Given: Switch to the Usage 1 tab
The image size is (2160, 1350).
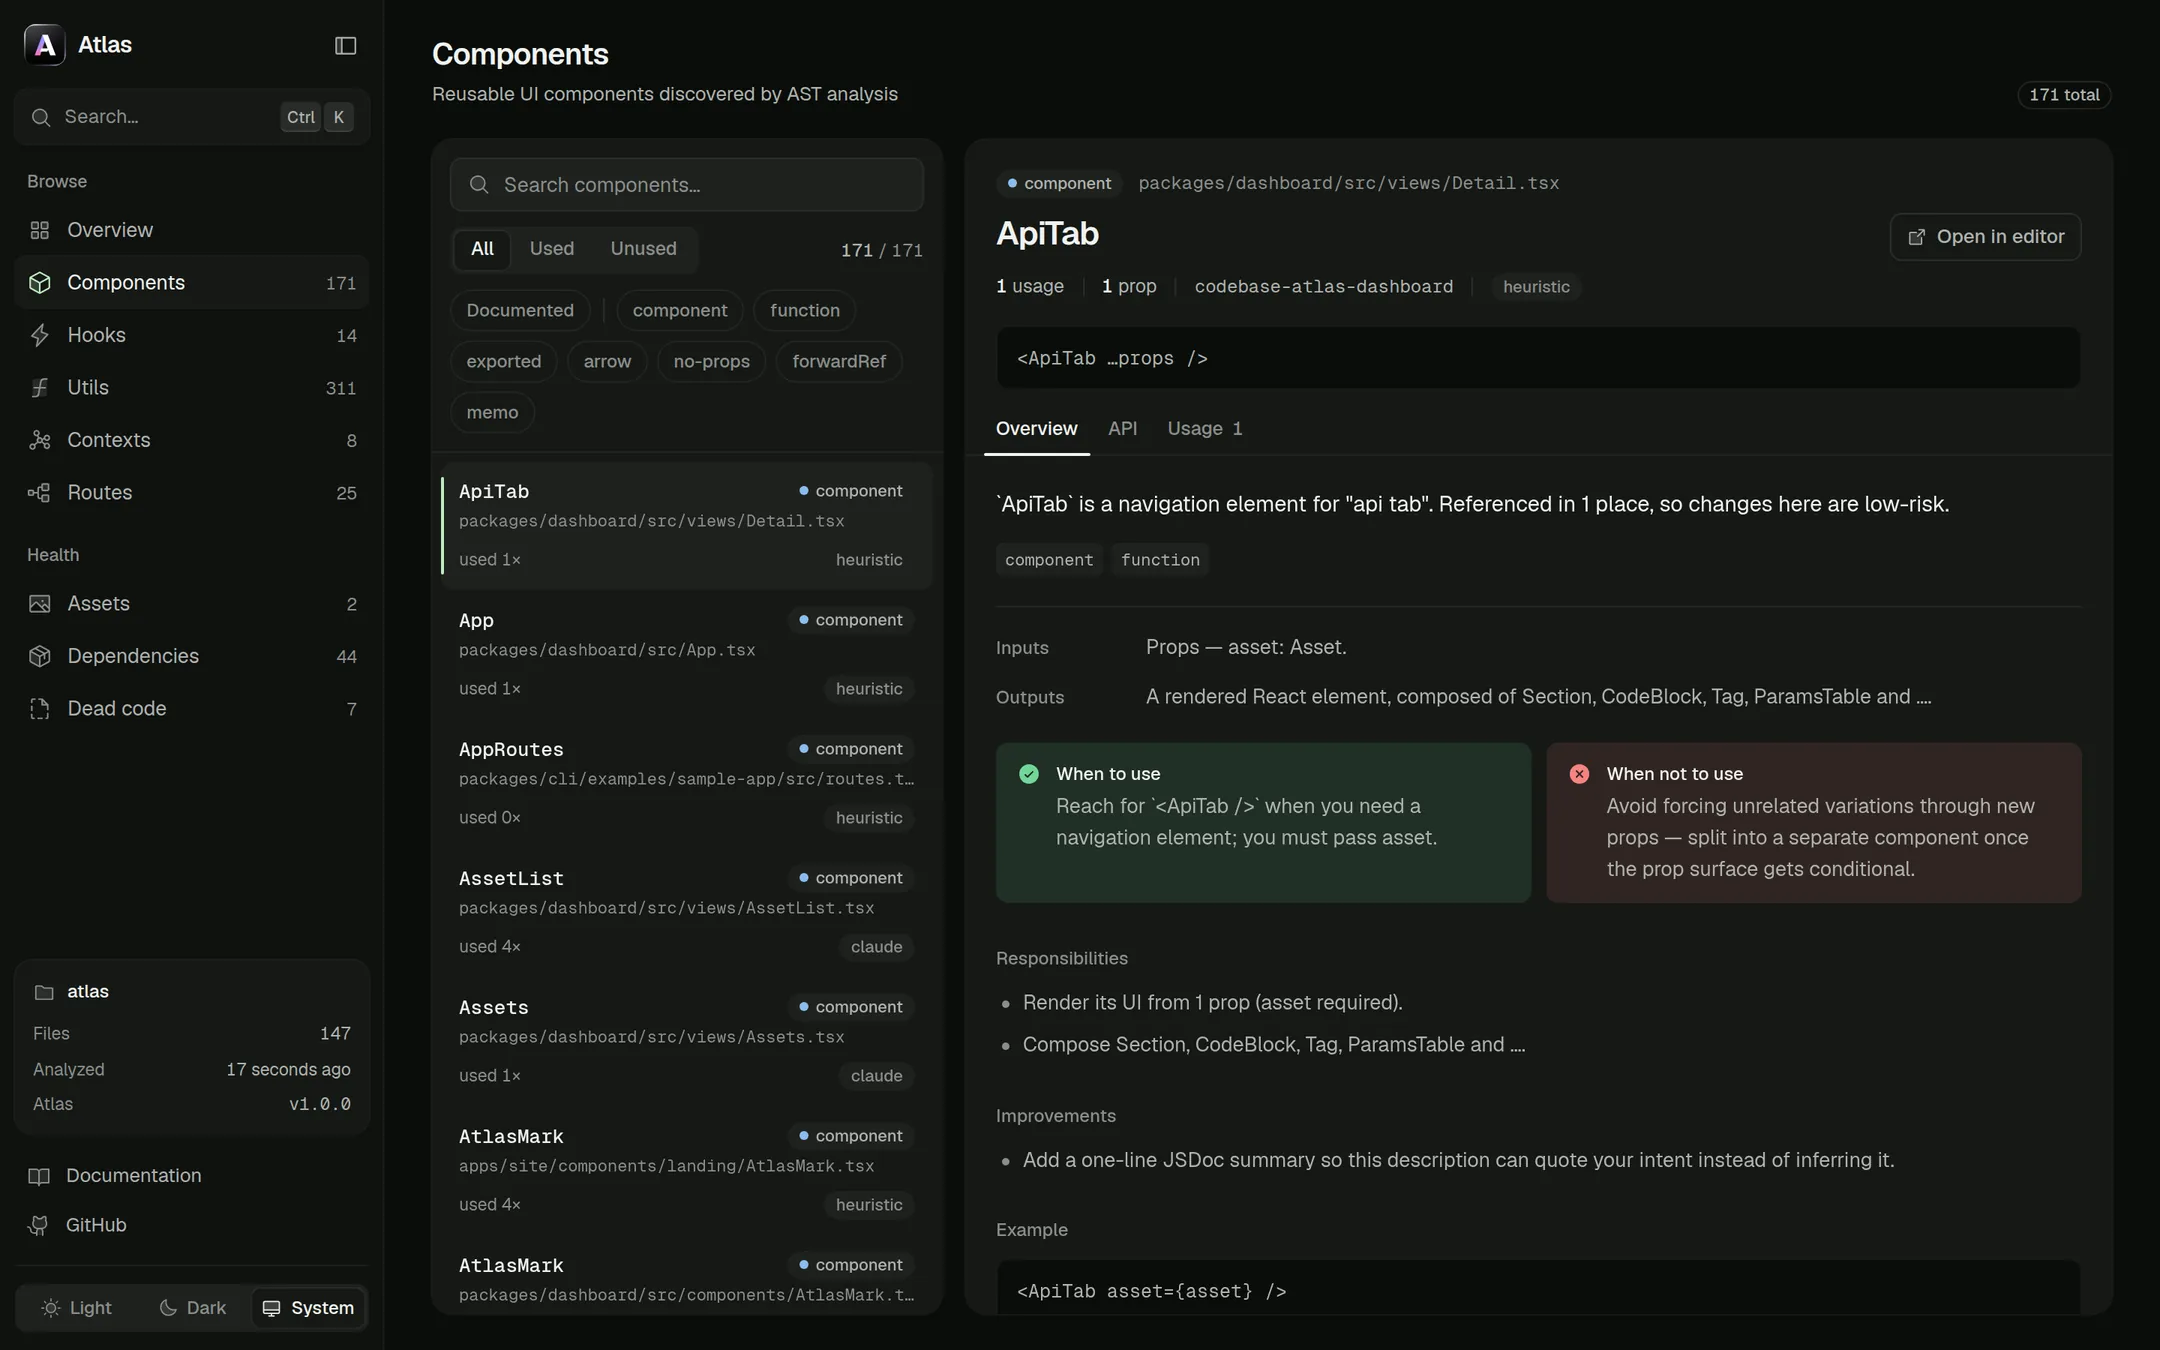Looking at the screenshot, I should click(1204, 429).
